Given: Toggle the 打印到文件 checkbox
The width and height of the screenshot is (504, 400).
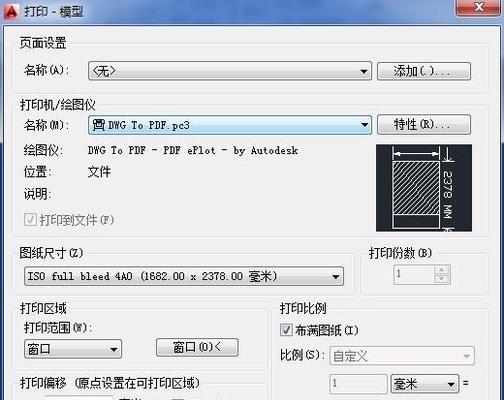Looking at the screenshot, I should (30, 220).
